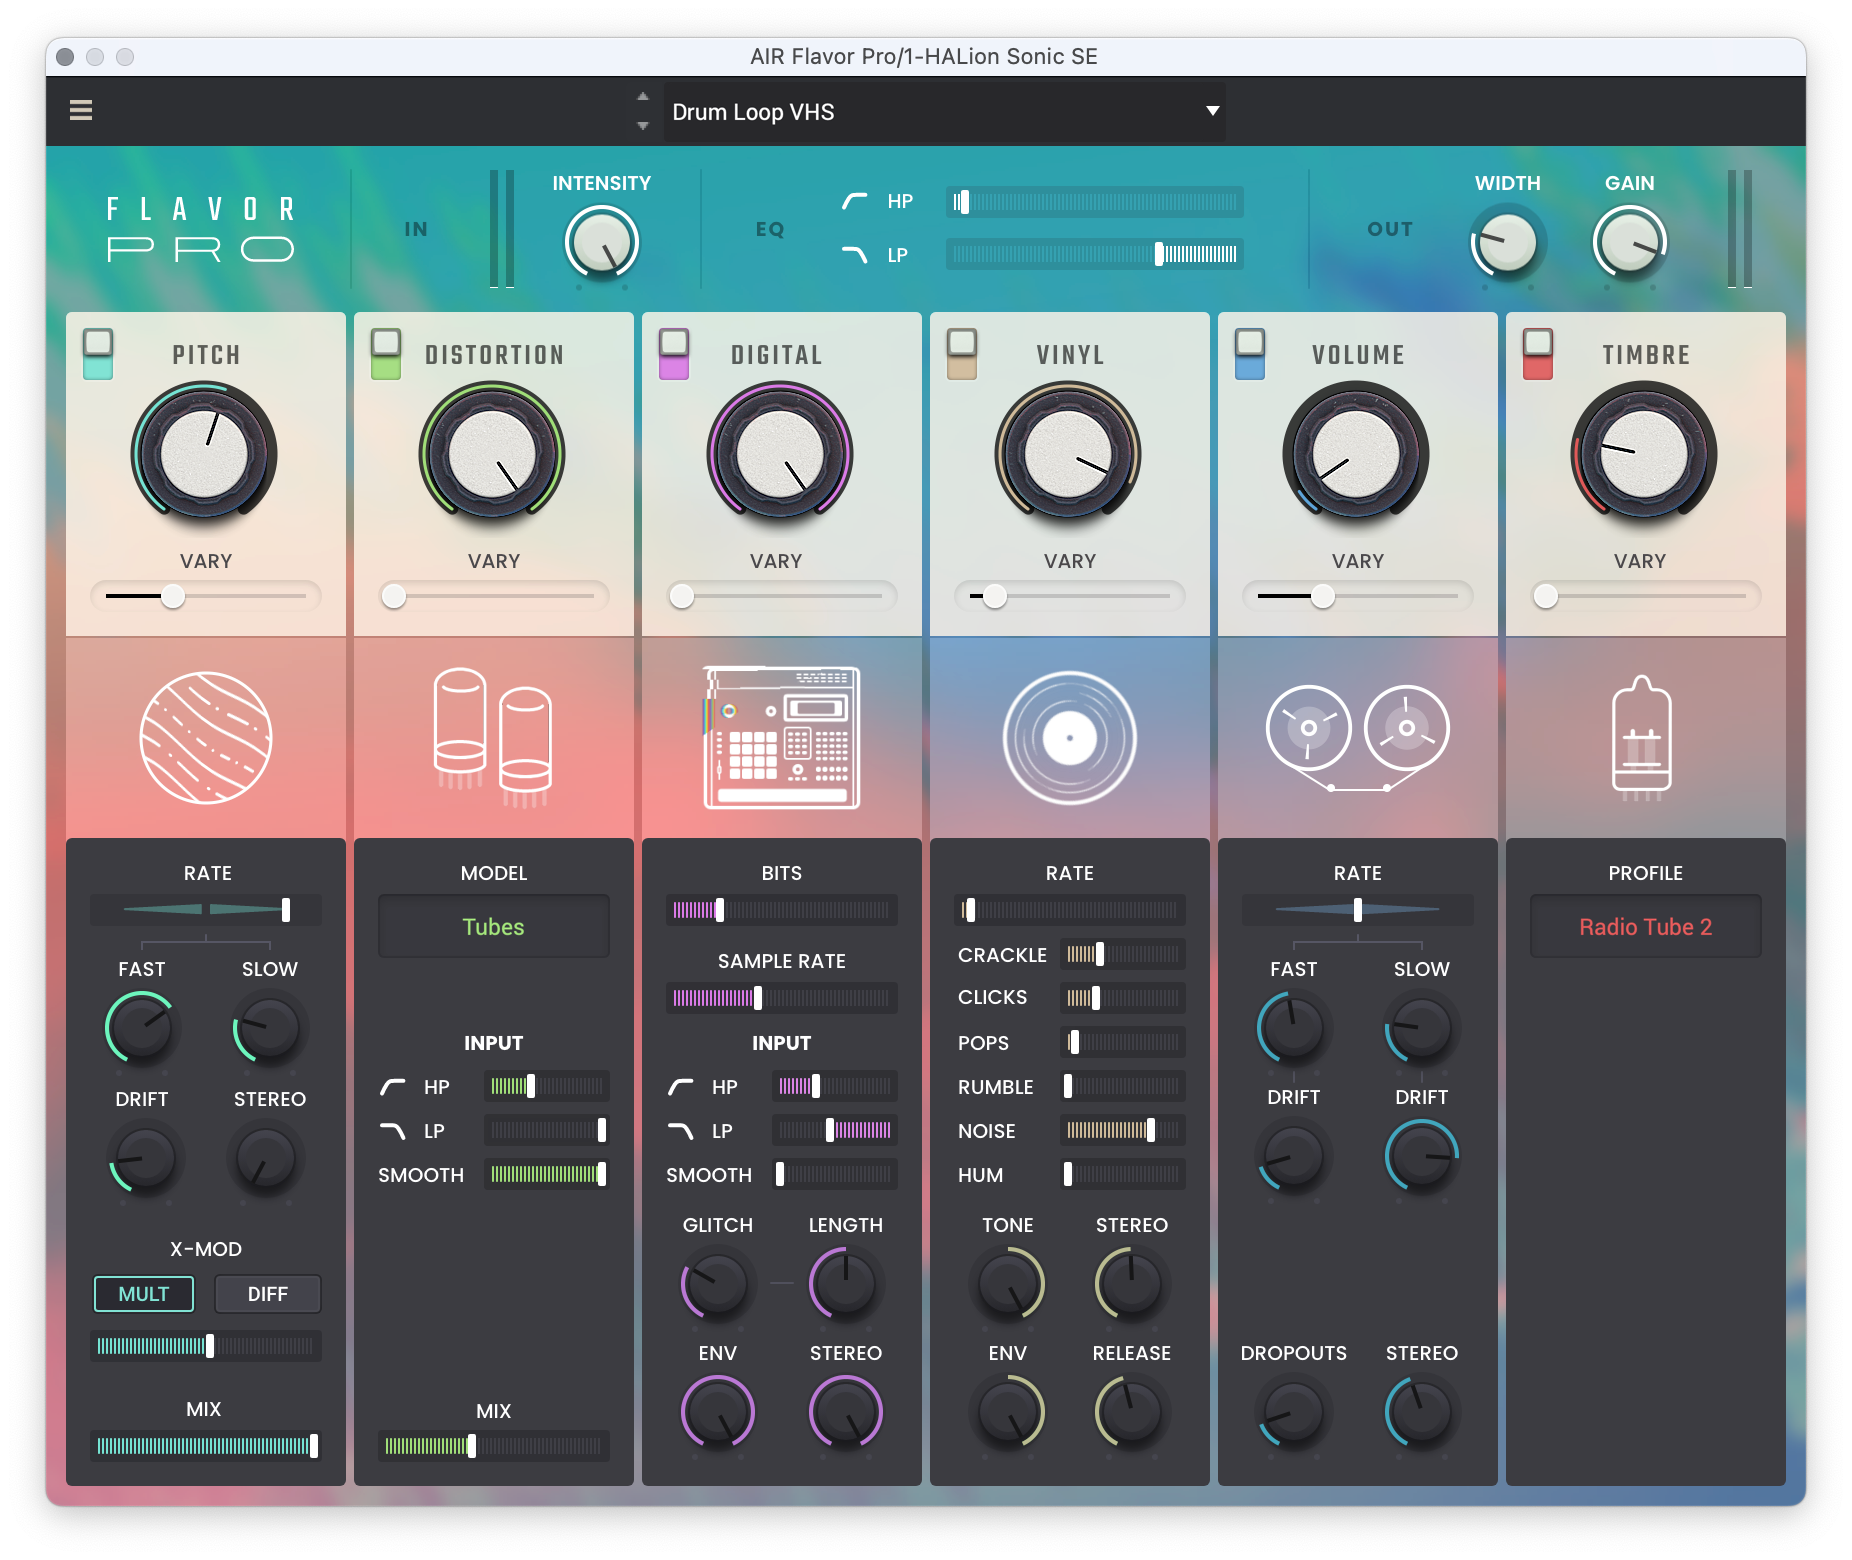Screen dimensions: 1852x1560
Task: Click the Pitch Fast knob
Action: (142, 1027)
